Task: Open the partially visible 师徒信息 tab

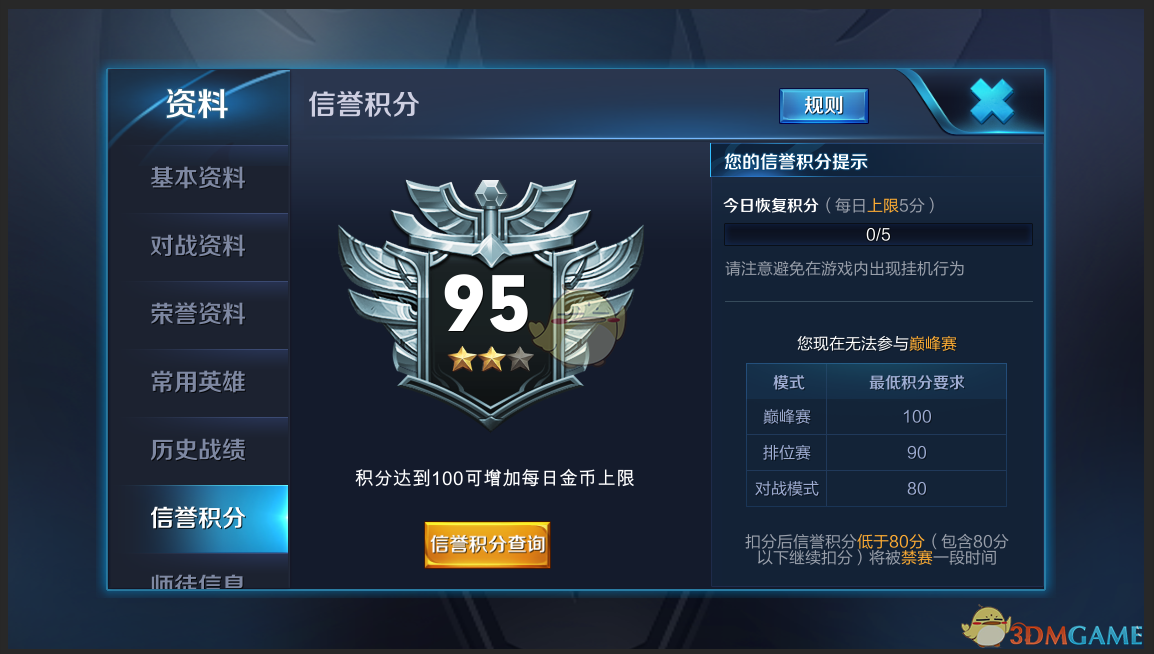Action: click(x=198, y=575)
